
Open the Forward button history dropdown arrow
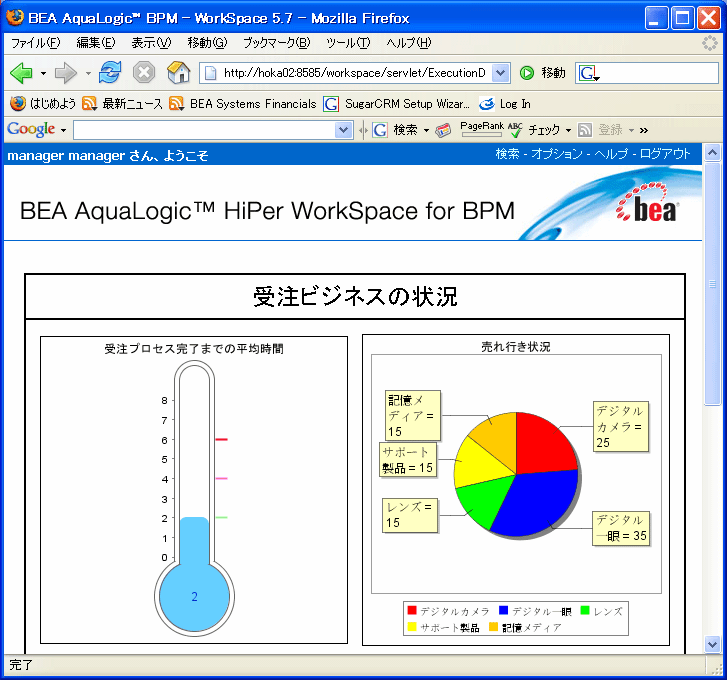pos(88,73)
